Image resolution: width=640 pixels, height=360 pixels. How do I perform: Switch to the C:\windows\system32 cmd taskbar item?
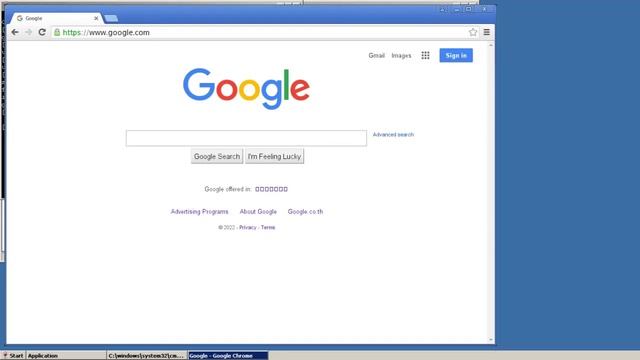point(147,356)
